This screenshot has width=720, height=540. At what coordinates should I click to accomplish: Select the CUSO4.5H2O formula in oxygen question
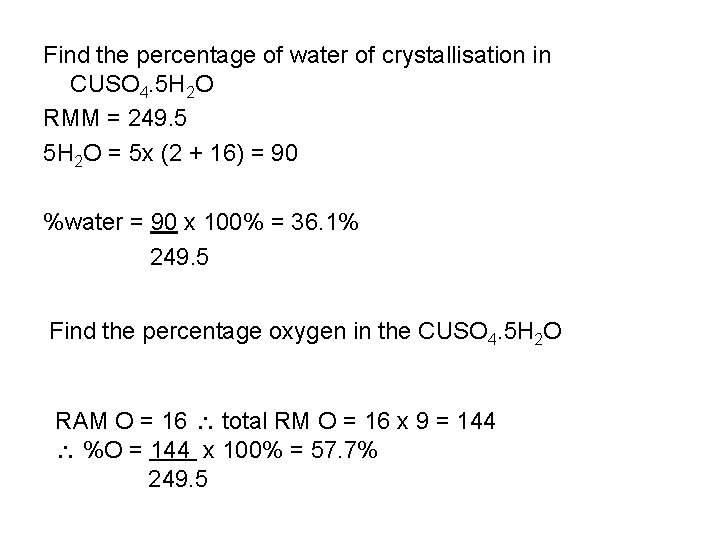[x=489, y=332]
